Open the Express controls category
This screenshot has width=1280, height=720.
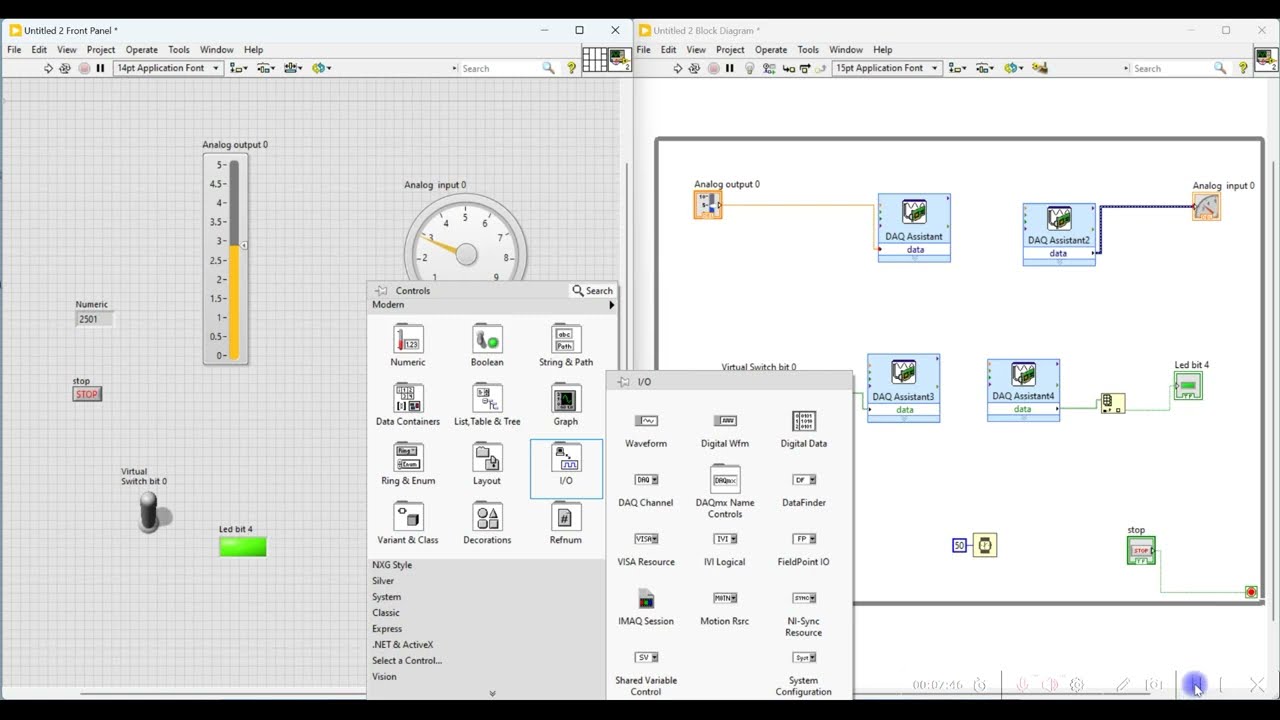tap(387, 629)
